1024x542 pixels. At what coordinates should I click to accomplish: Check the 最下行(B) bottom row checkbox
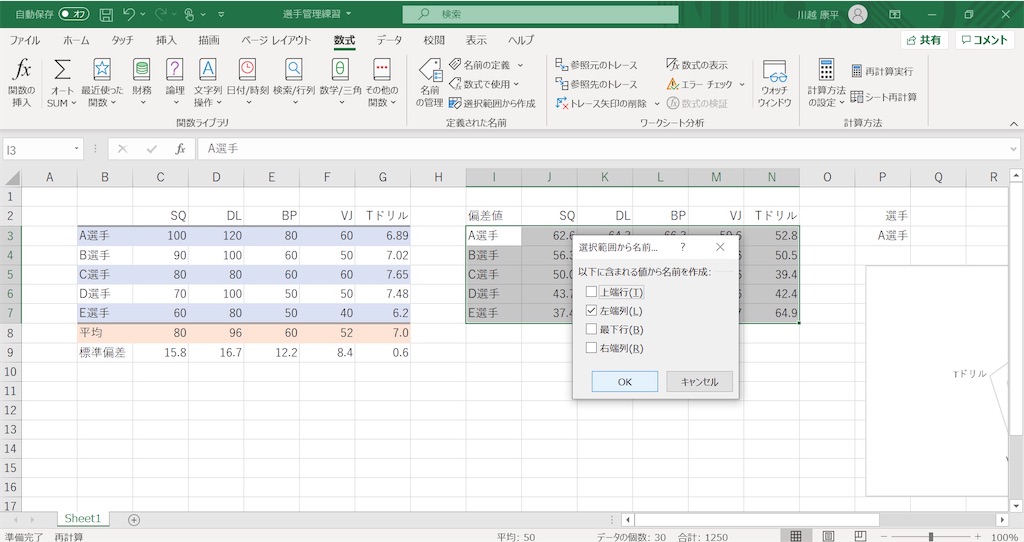(x=591, y=329)
